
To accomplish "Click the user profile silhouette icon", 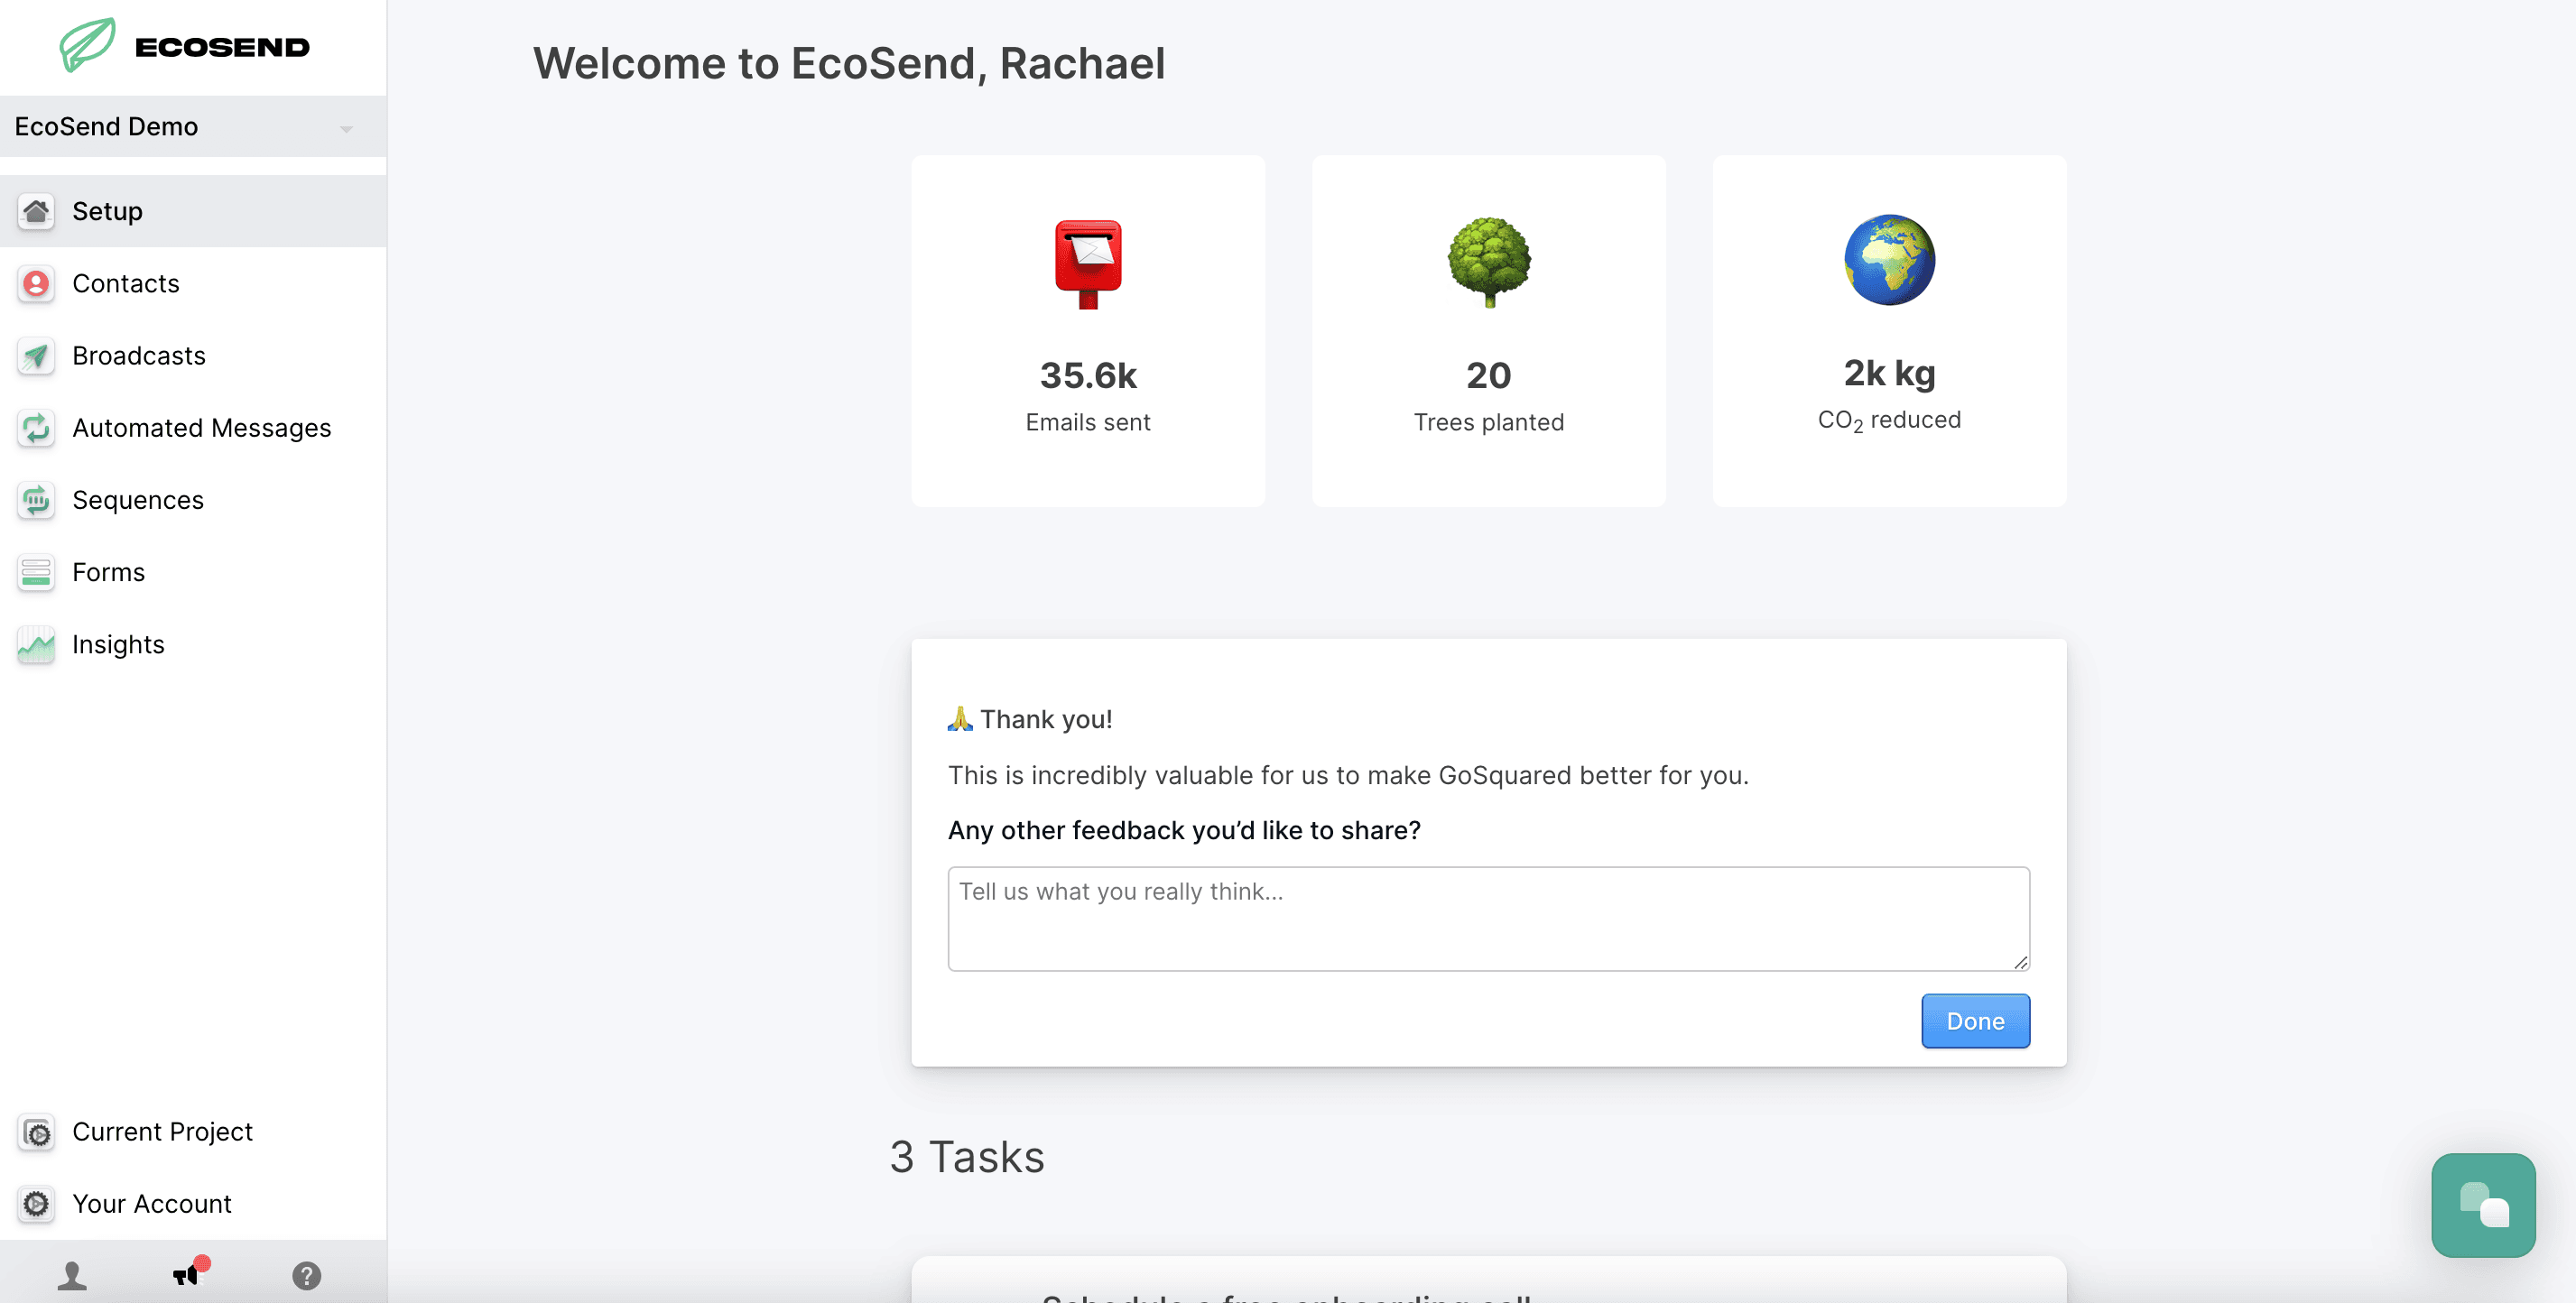I will (72, 1276).
